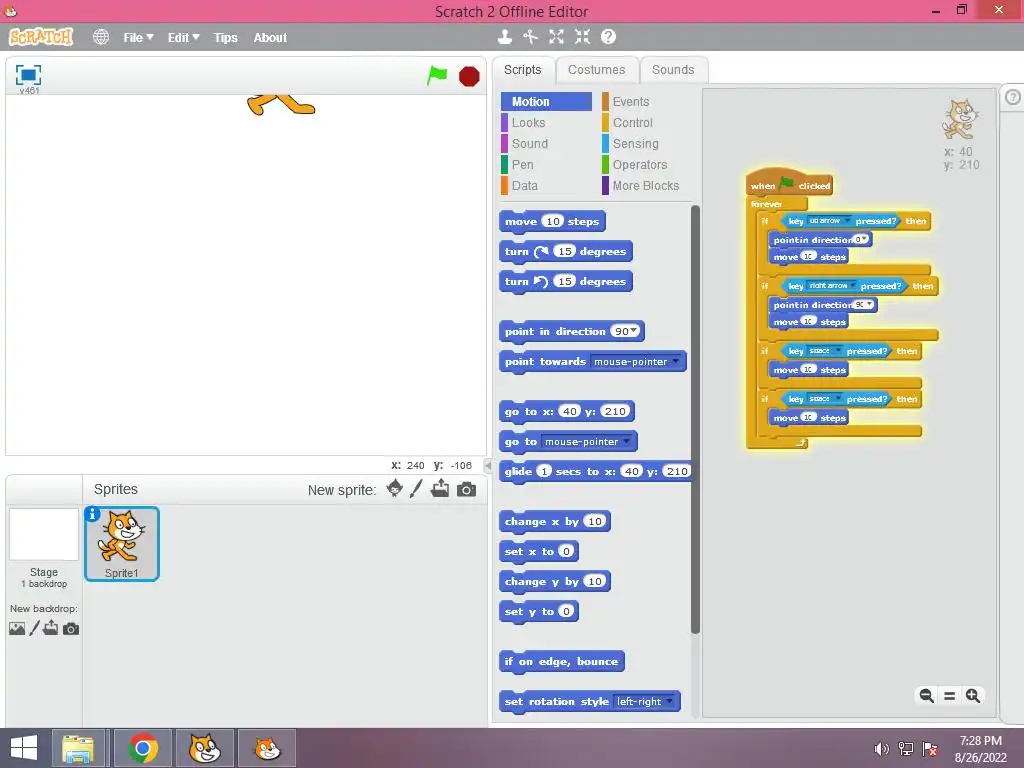Click the when flag clicked hat block
The width and height of the screenshot is (1024, 768).
(790, 185)
